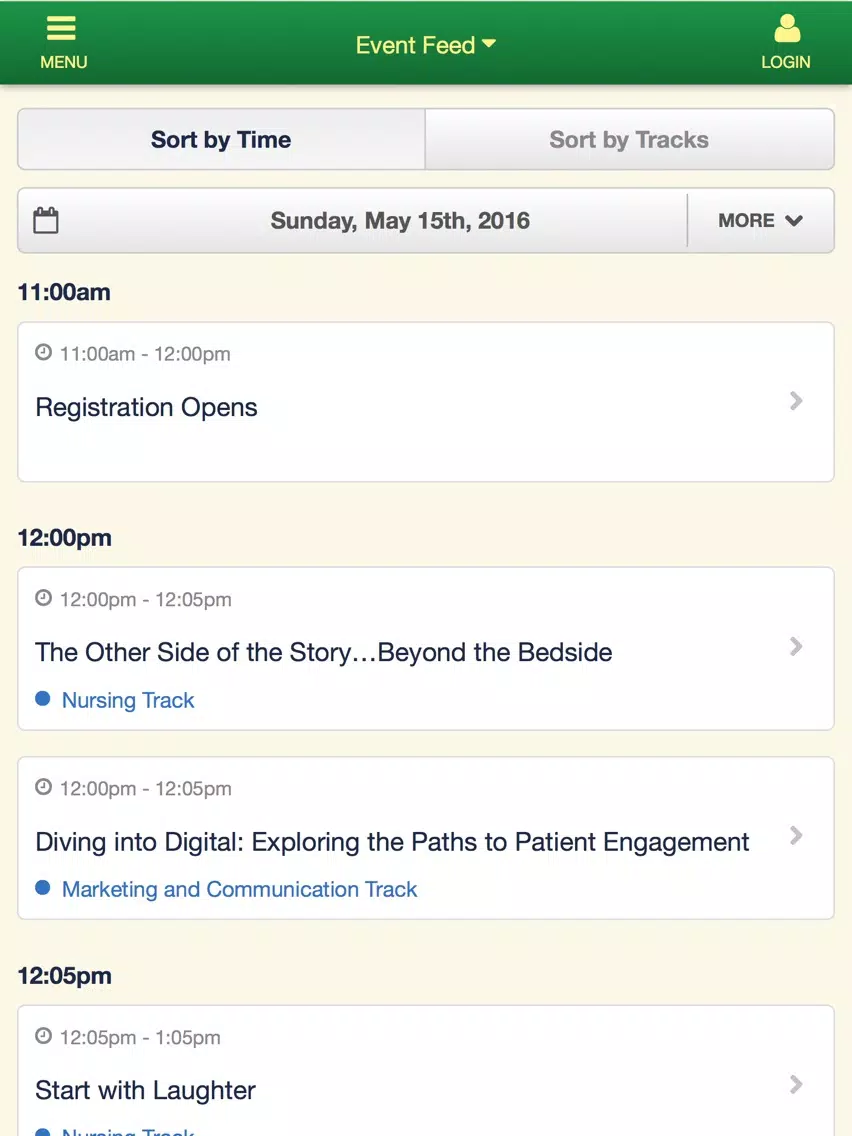The height and width of the screenshot is (1136, 852).
Task: Click the blue dot beside Nursing Track
Action: pyautogui.click(x=43, y=698)
